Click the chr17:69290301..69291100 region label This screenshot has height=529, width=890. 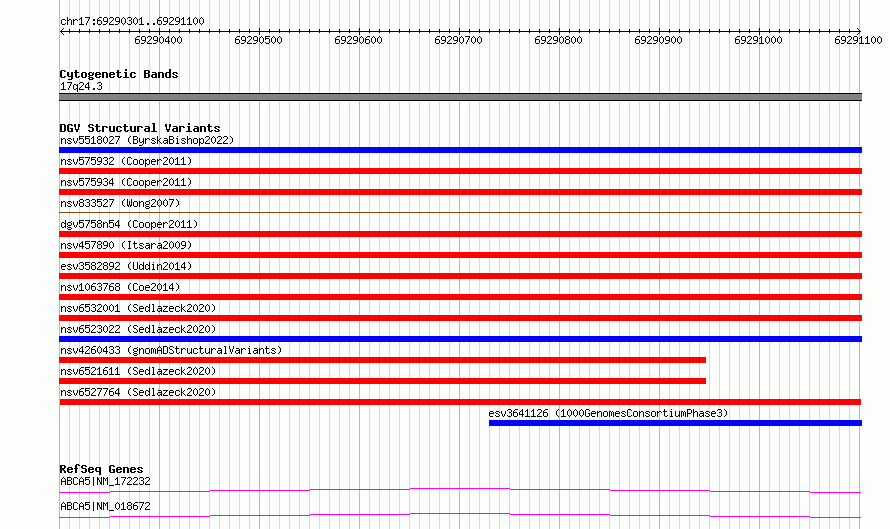pos(132,21)
